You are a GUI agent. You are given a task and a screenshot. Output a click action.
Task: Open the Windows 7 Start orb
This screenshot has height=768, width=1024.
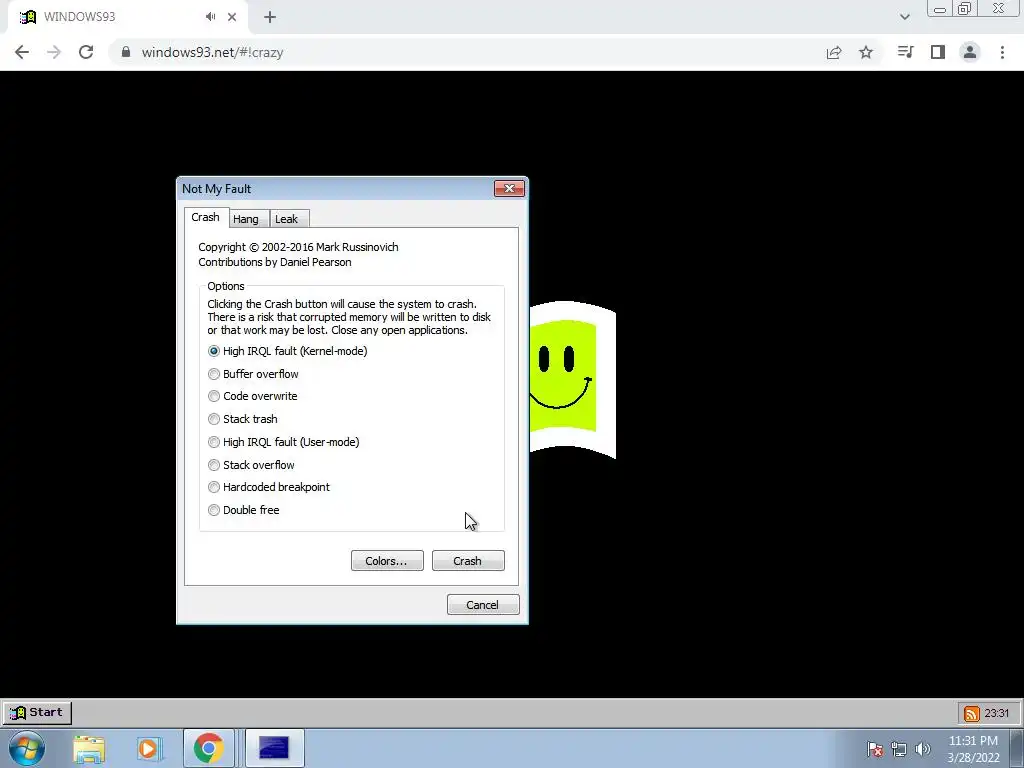(27, 748)
